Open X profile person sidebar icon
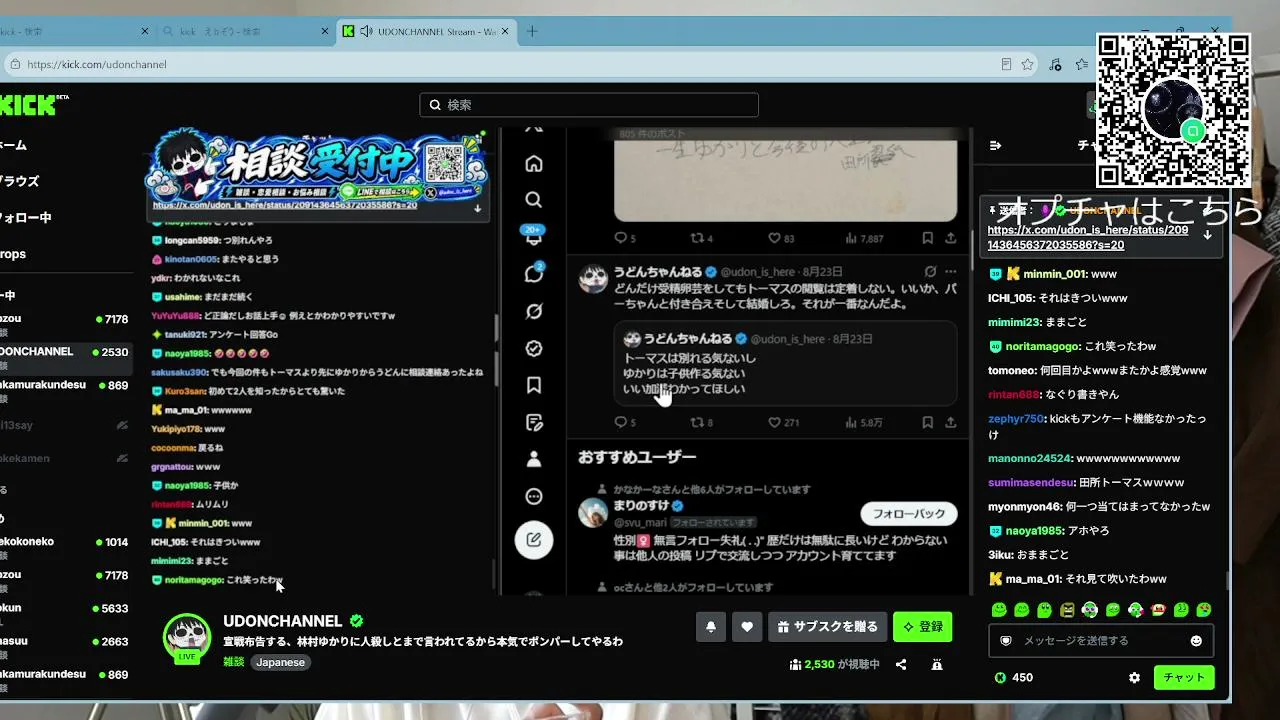Image resolution: width=1280 pixels, height=720 pixels. click(x=534, y=459)
